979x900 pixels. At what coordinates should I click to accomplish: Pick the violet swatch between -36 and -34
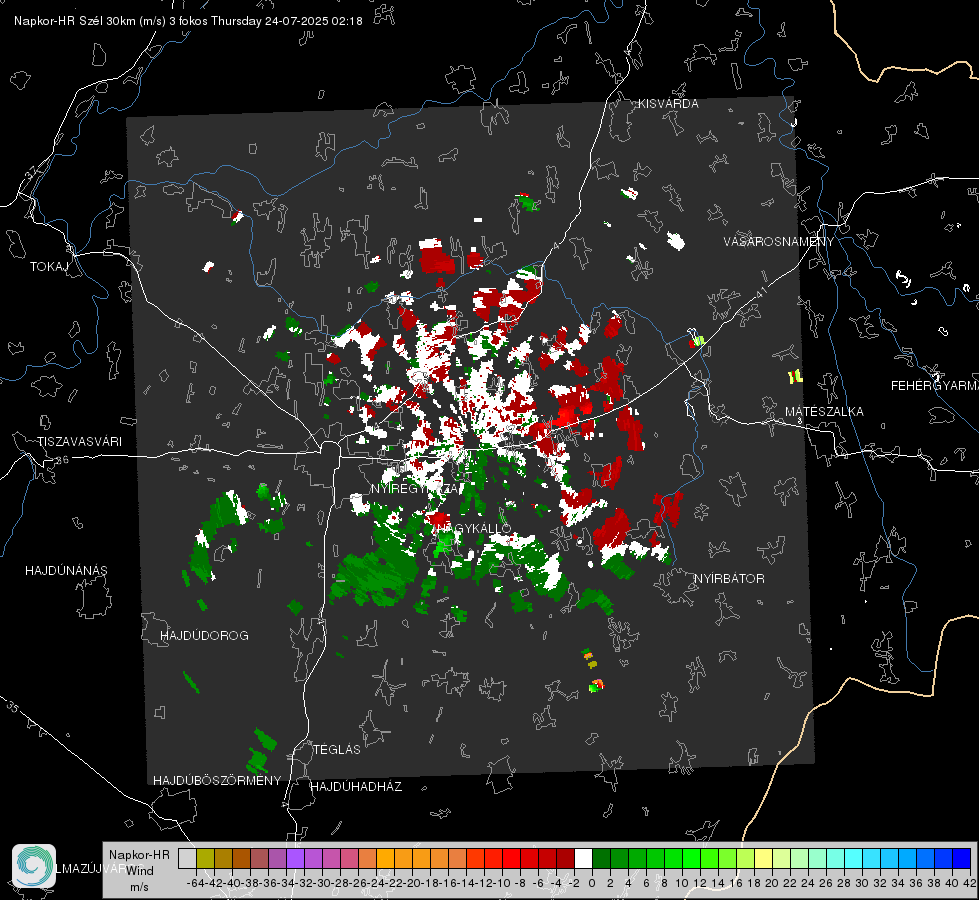click(x=277, y=858)
